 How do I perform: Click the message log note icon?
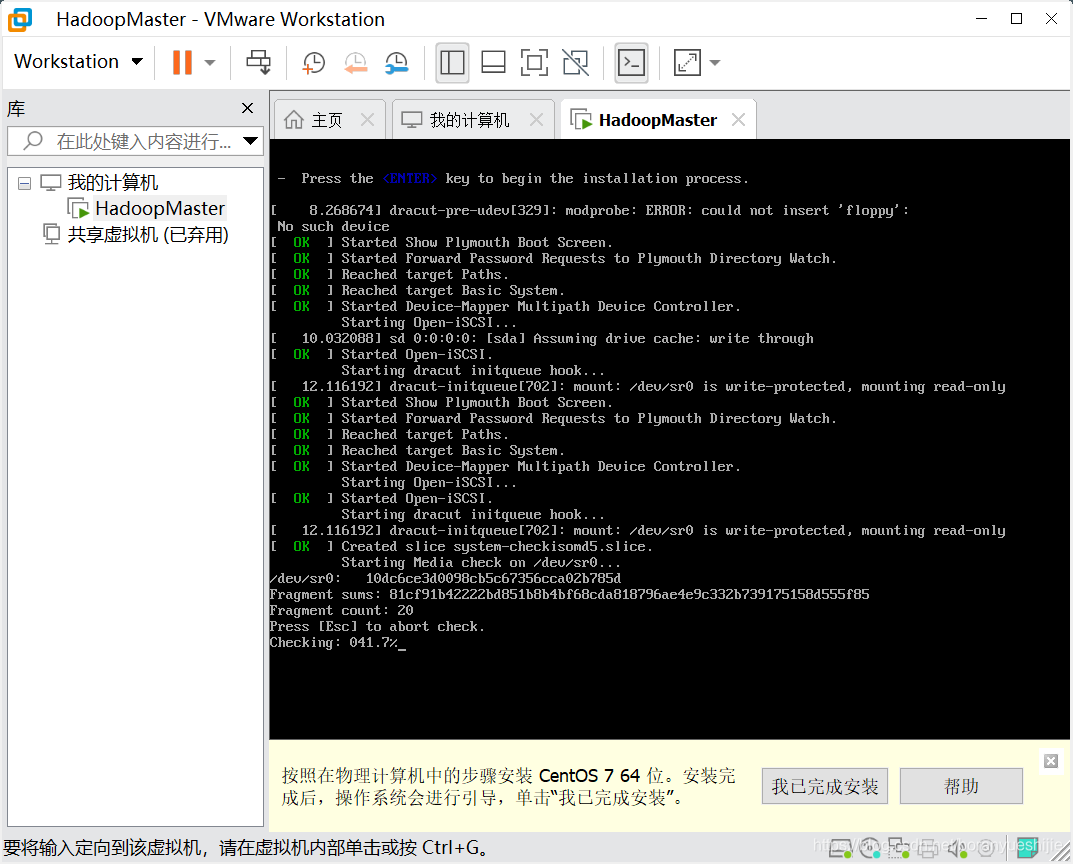coord(1027,848)
